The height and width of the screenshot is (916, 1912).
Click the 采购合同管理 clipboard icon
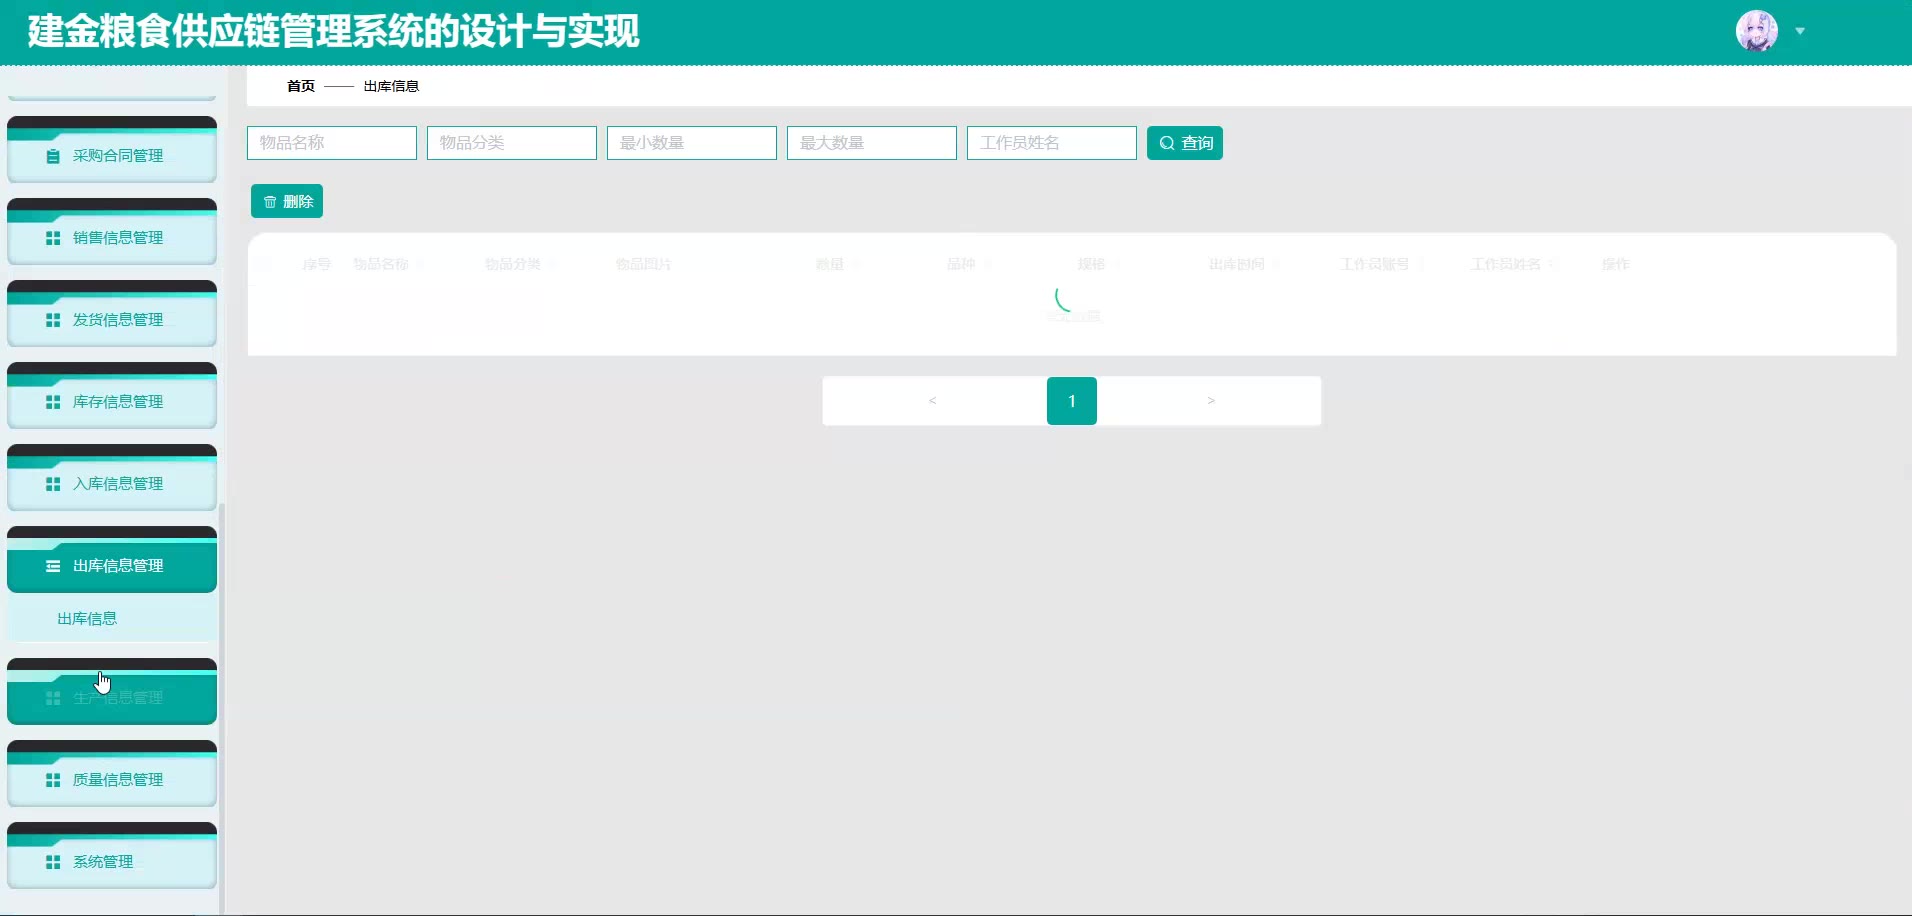(53, 156)
